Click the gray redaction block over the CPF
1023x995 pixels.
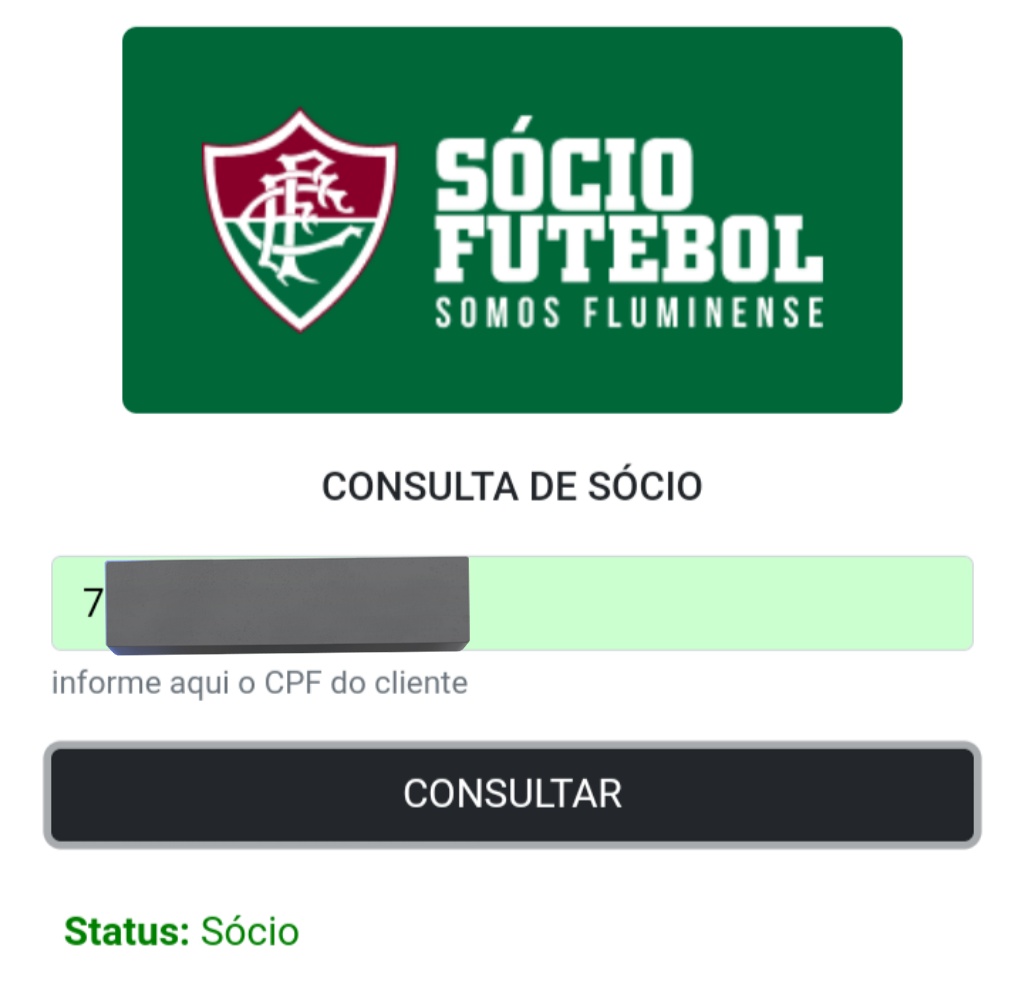pos(287,604)
